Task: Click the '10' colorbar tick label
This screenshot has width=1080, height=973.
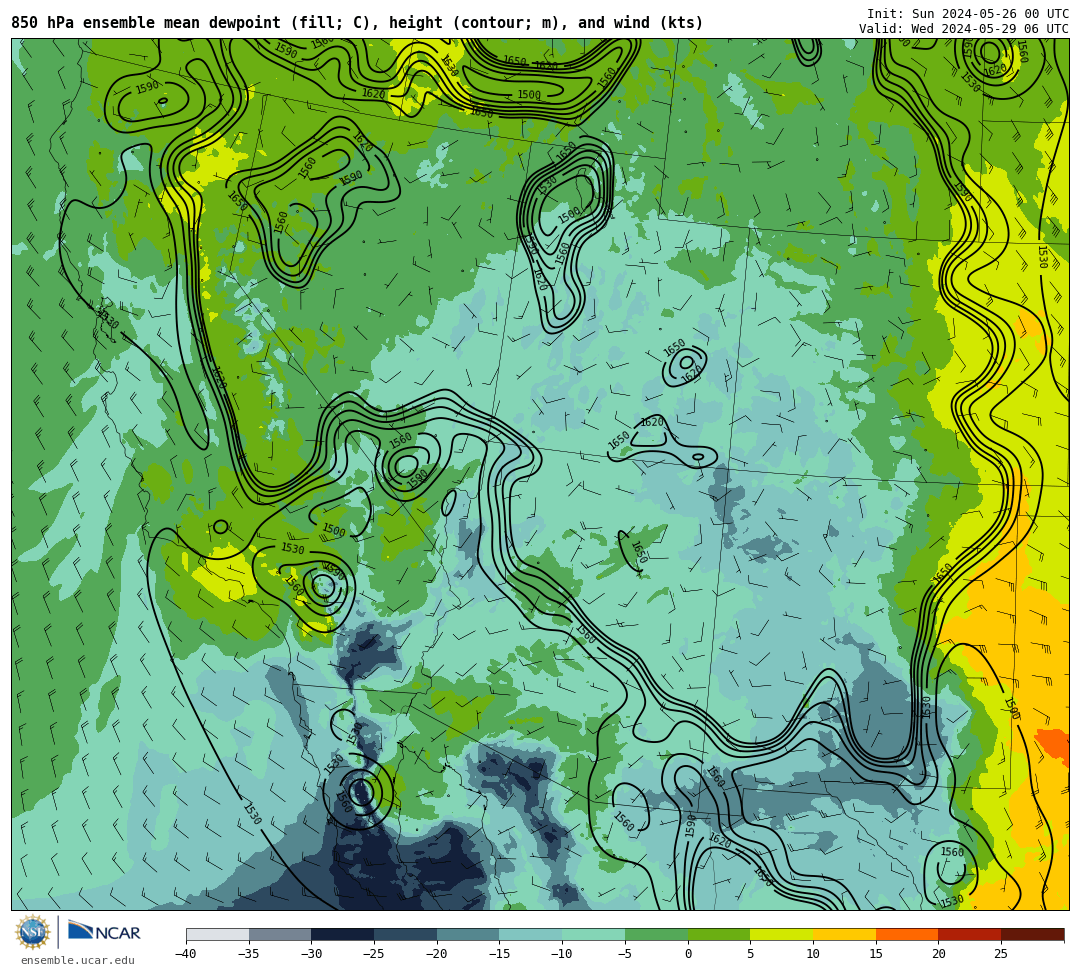Action: pyautogui.click(x=813, y=954)
